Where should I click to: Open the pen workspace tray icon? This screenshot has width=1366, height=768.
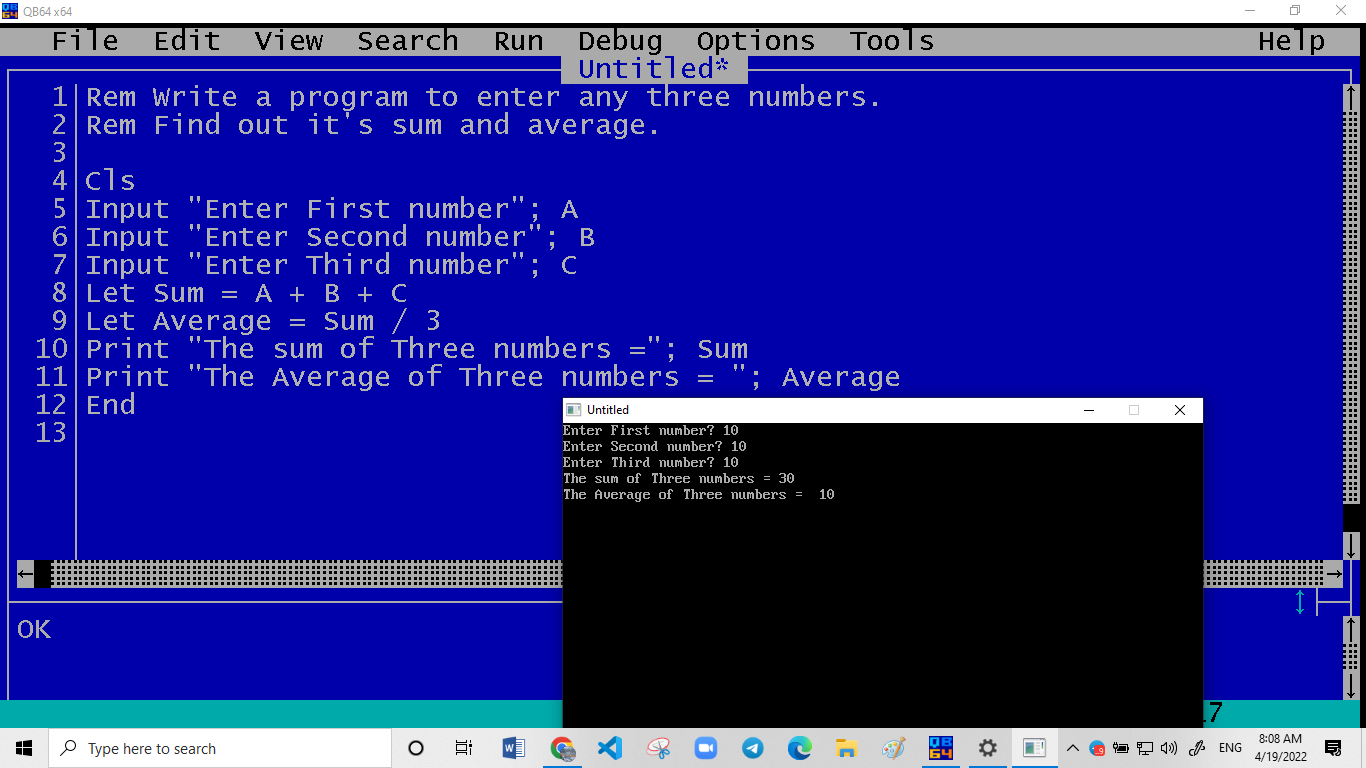click(x=1195, y=748)
